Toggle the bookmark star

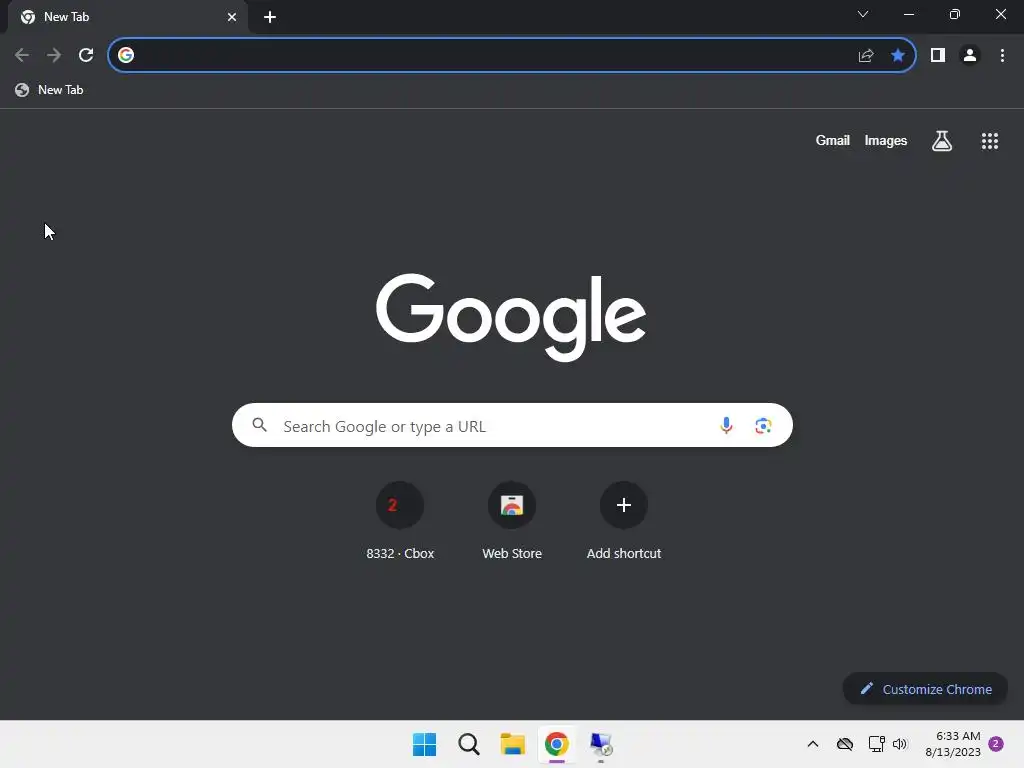[x=898, y=55]
